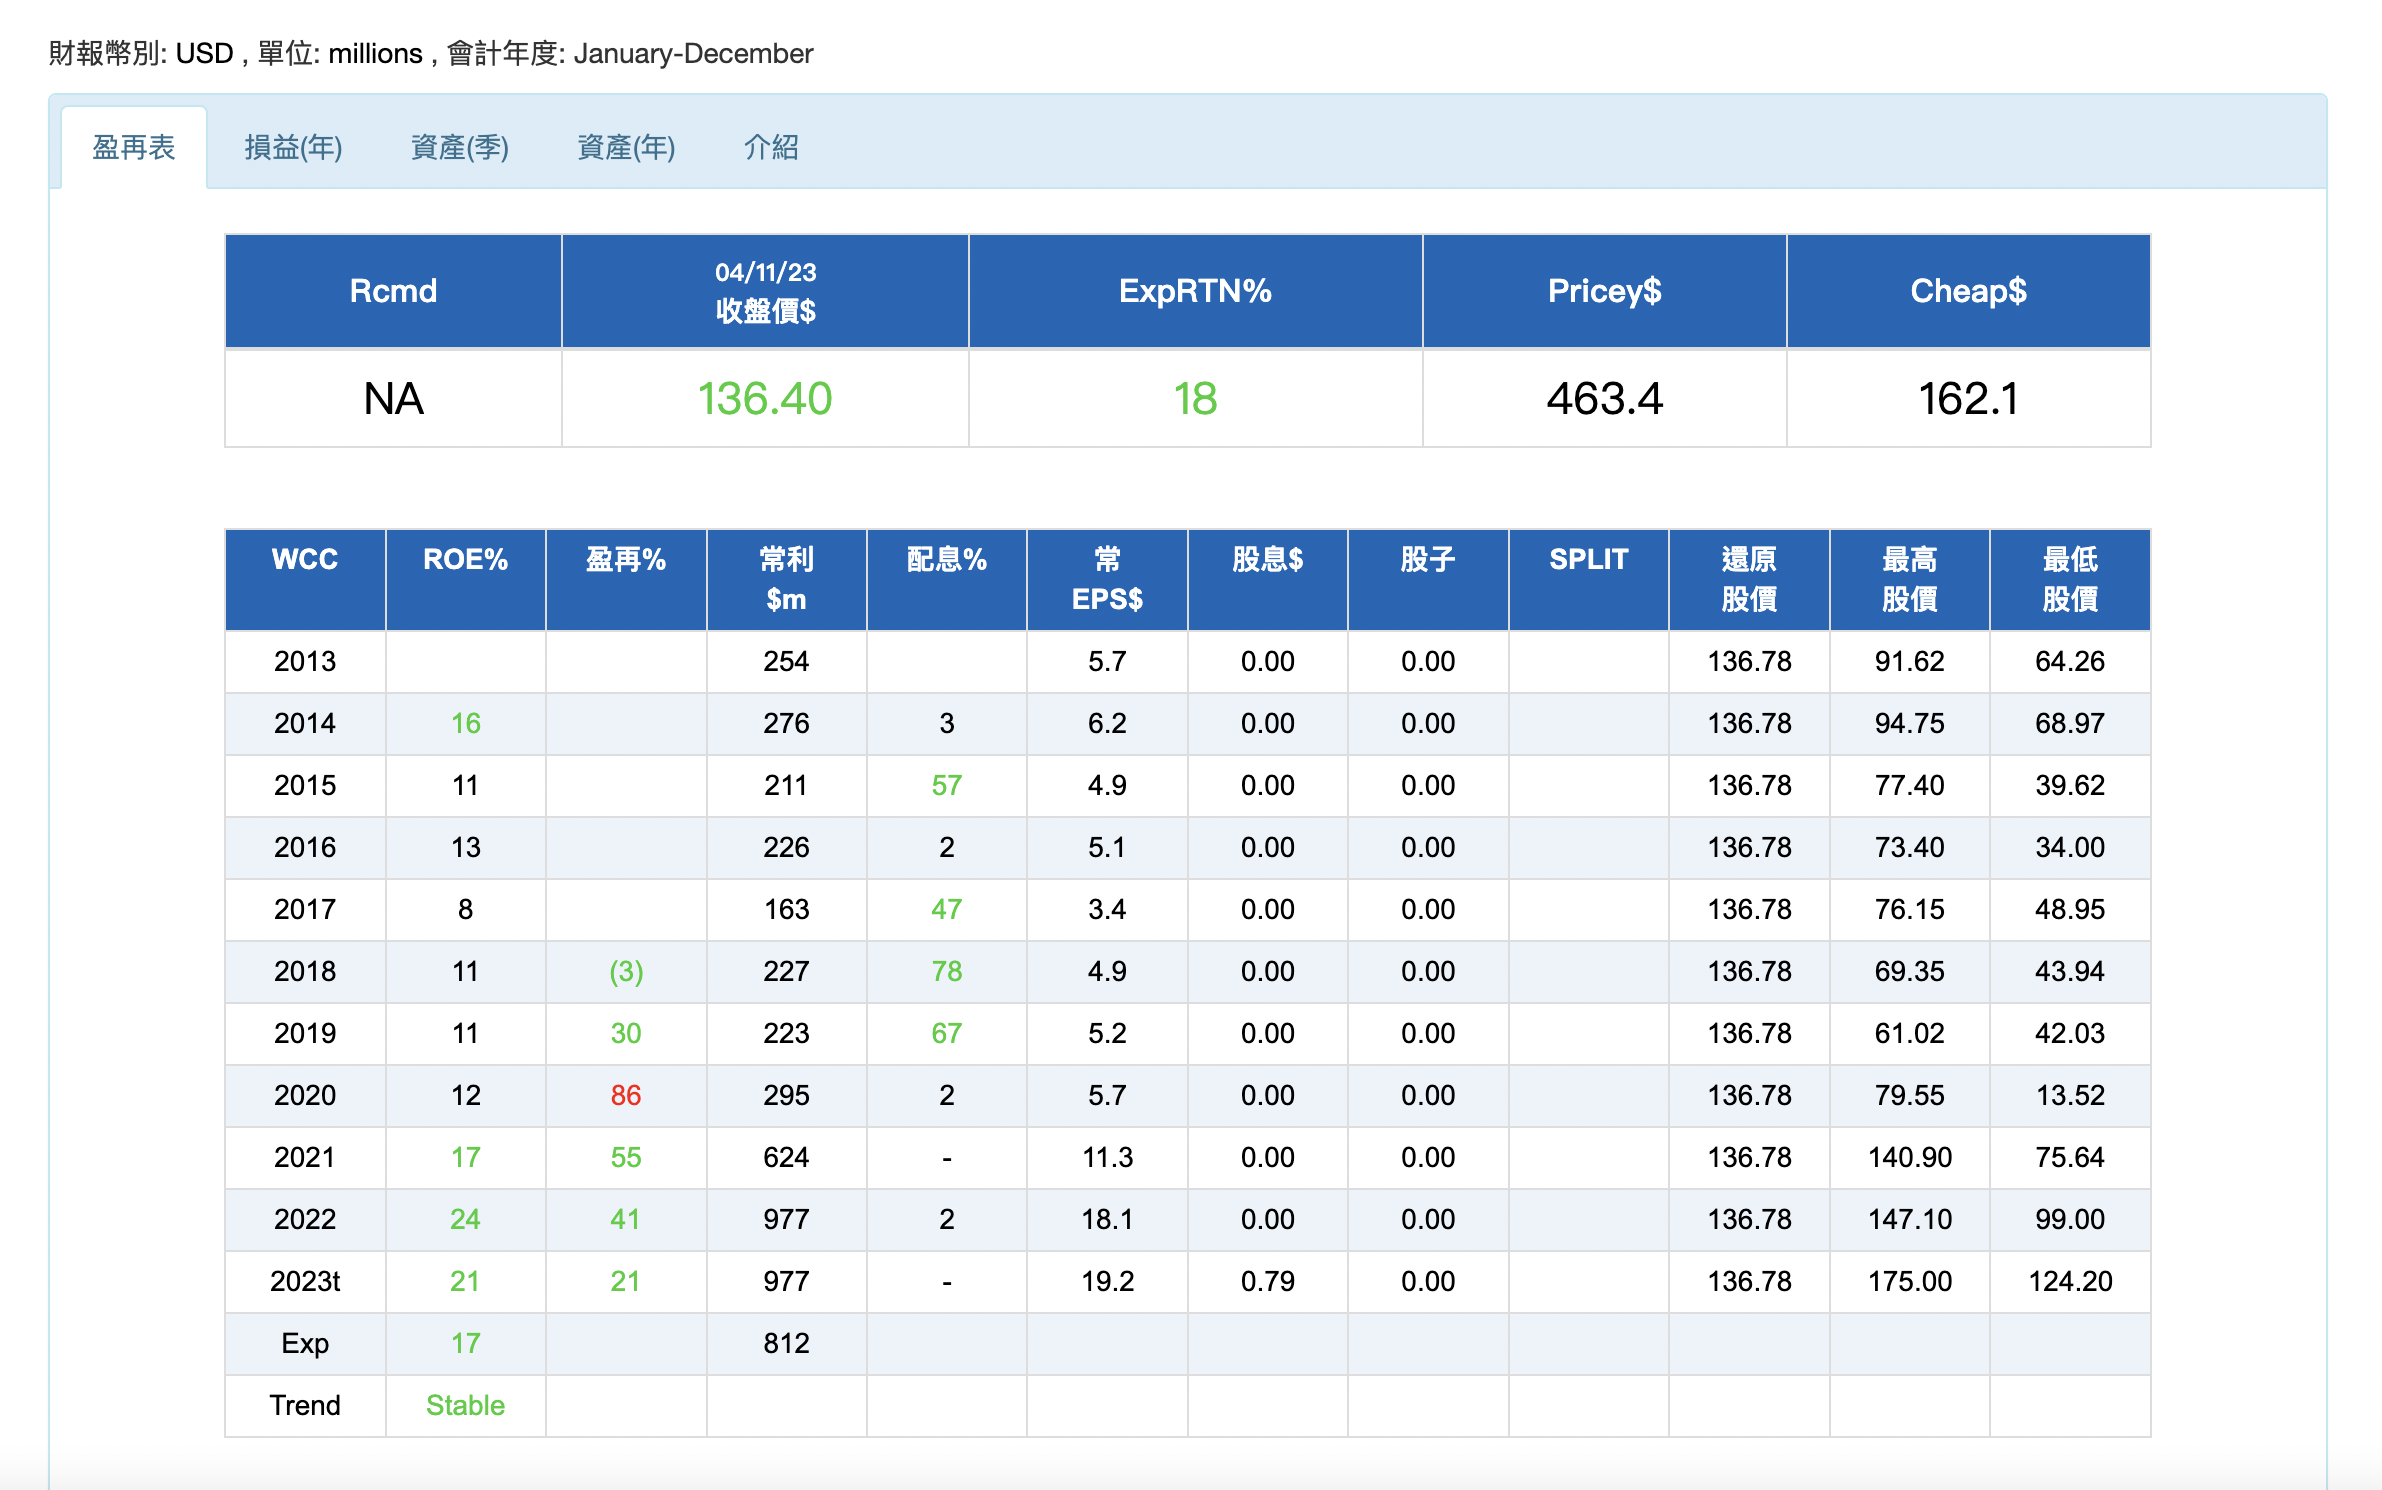Click the 175.00 highest price cell
2382x1490 pixels.
point(1909,1281)
